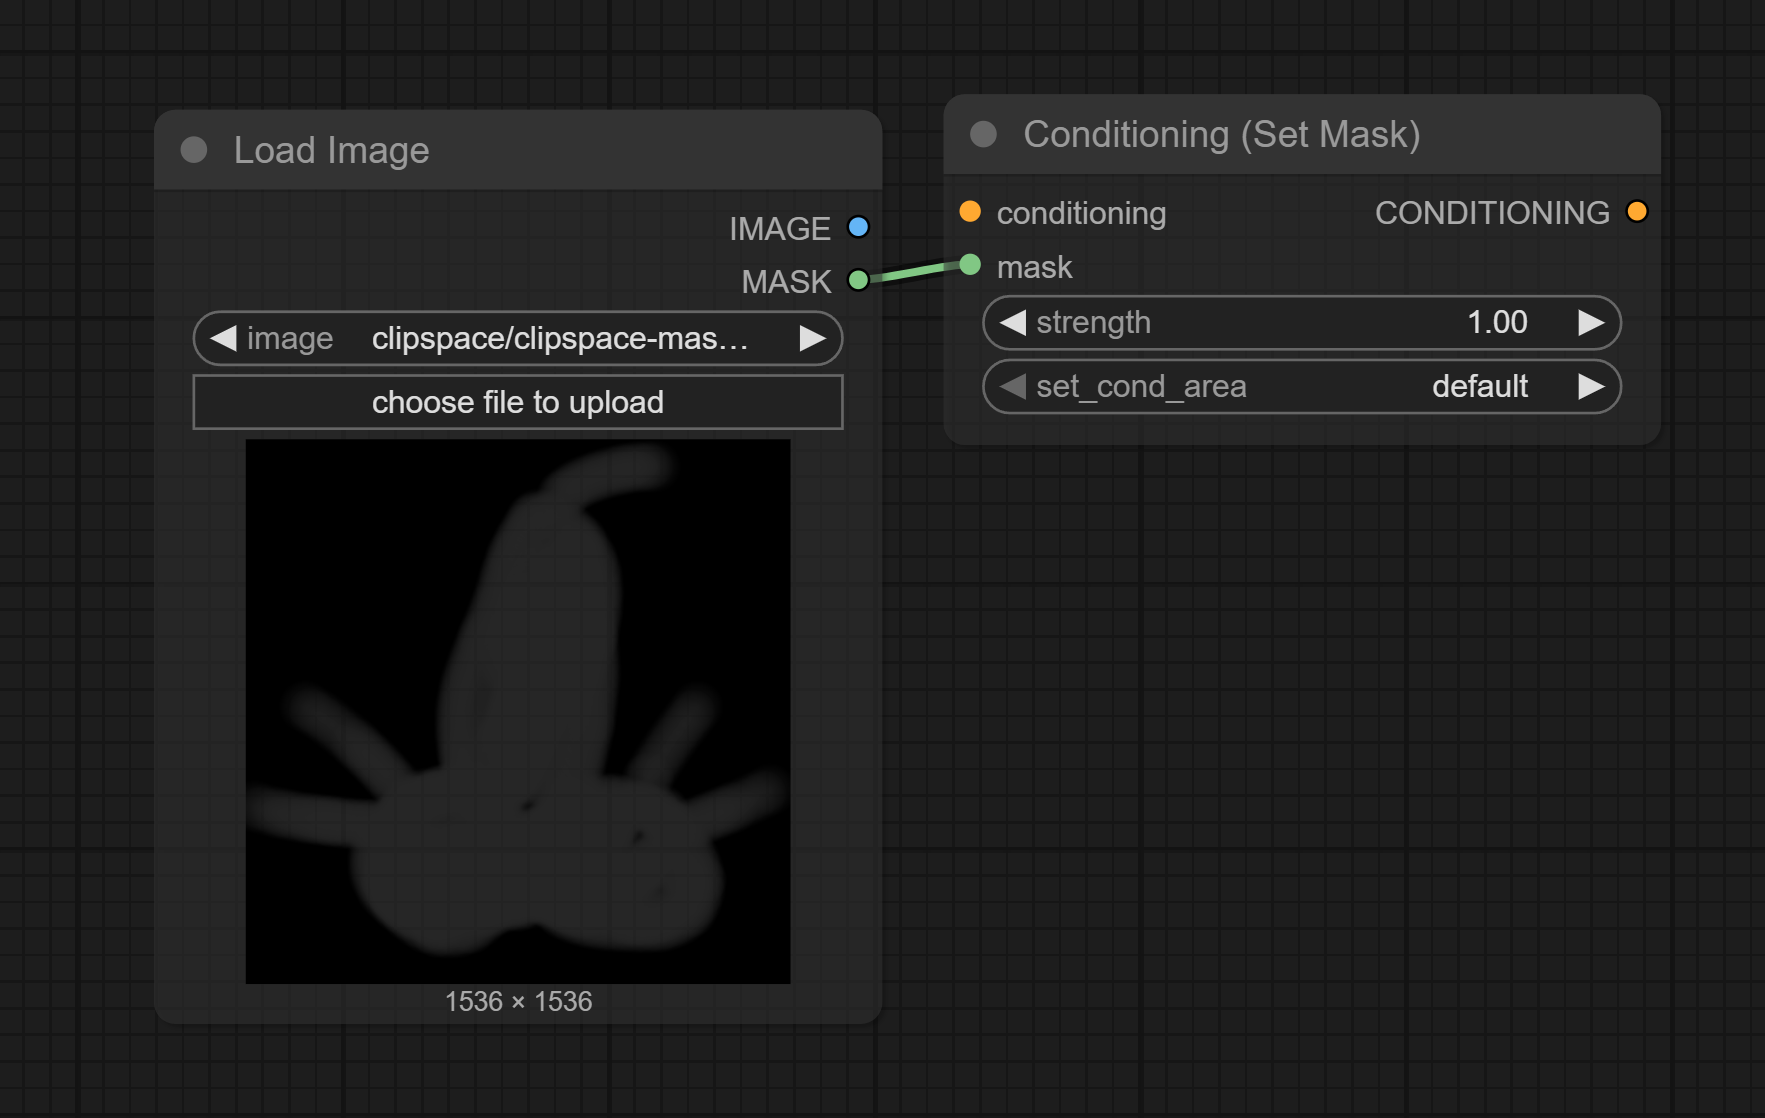Click the 1536 × 1536 dimension label

pyautogui.click(x=518, y=1001)
